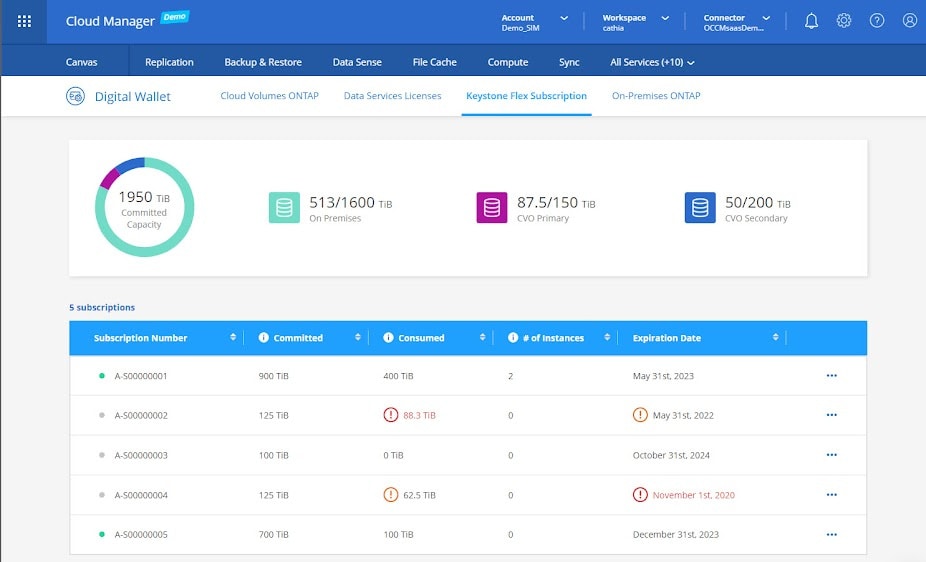926x562 pixels.
Task: Open the settings gear icon
Action: click(x=844, y=21)
